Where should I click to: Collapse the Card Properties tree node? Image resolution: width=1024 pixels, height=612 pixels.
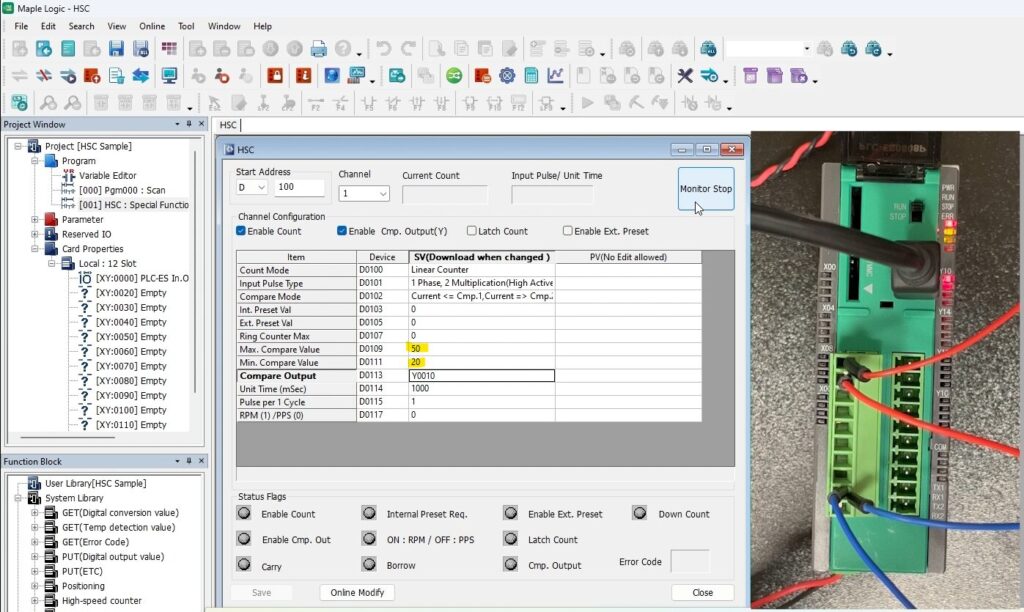pyautogui.click(x=35, y=249)
